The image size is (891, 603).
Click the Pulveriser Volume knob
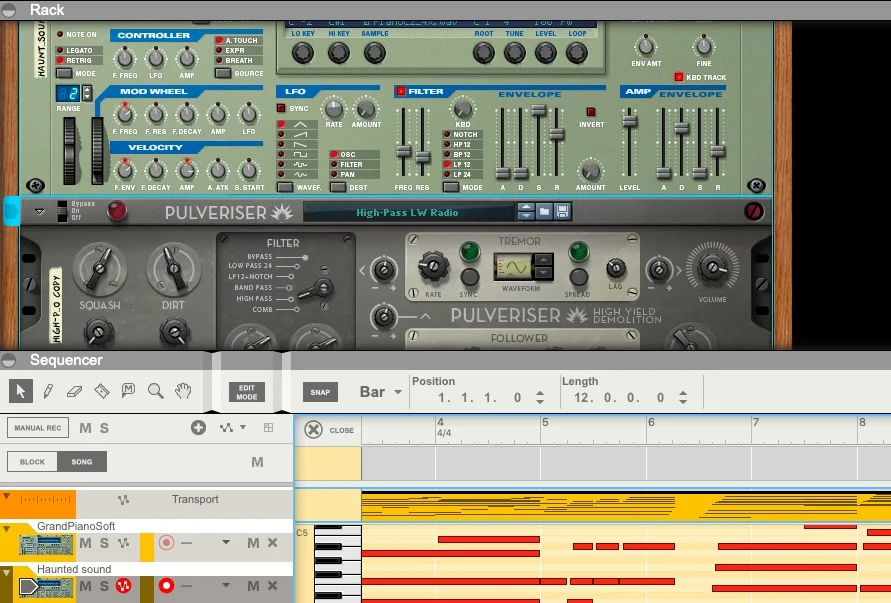tap(713, 267)
